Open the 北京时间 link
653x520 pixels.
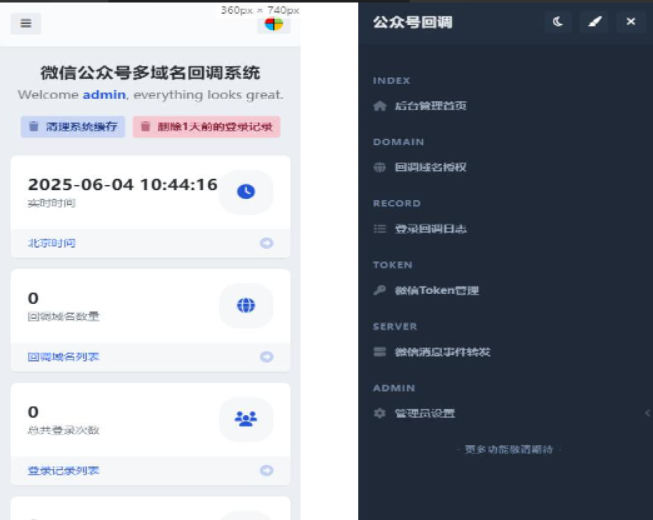pyautogui.click(x=52, y=243)
